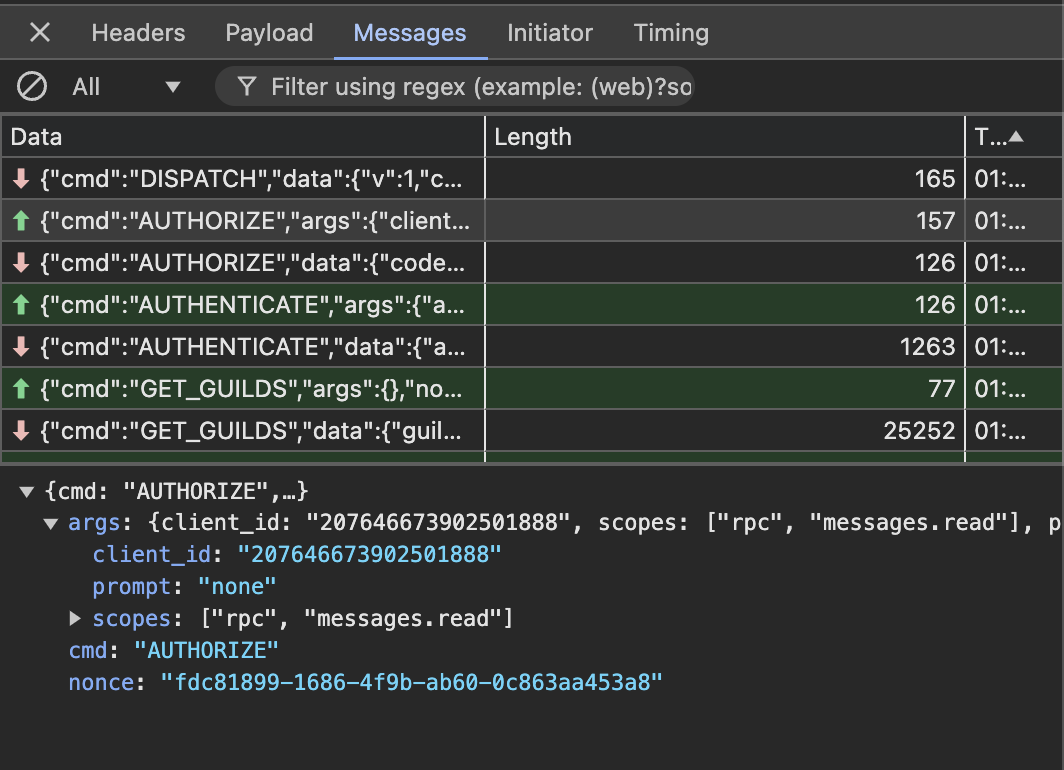Click the filter funnel icon

point(246,87)
